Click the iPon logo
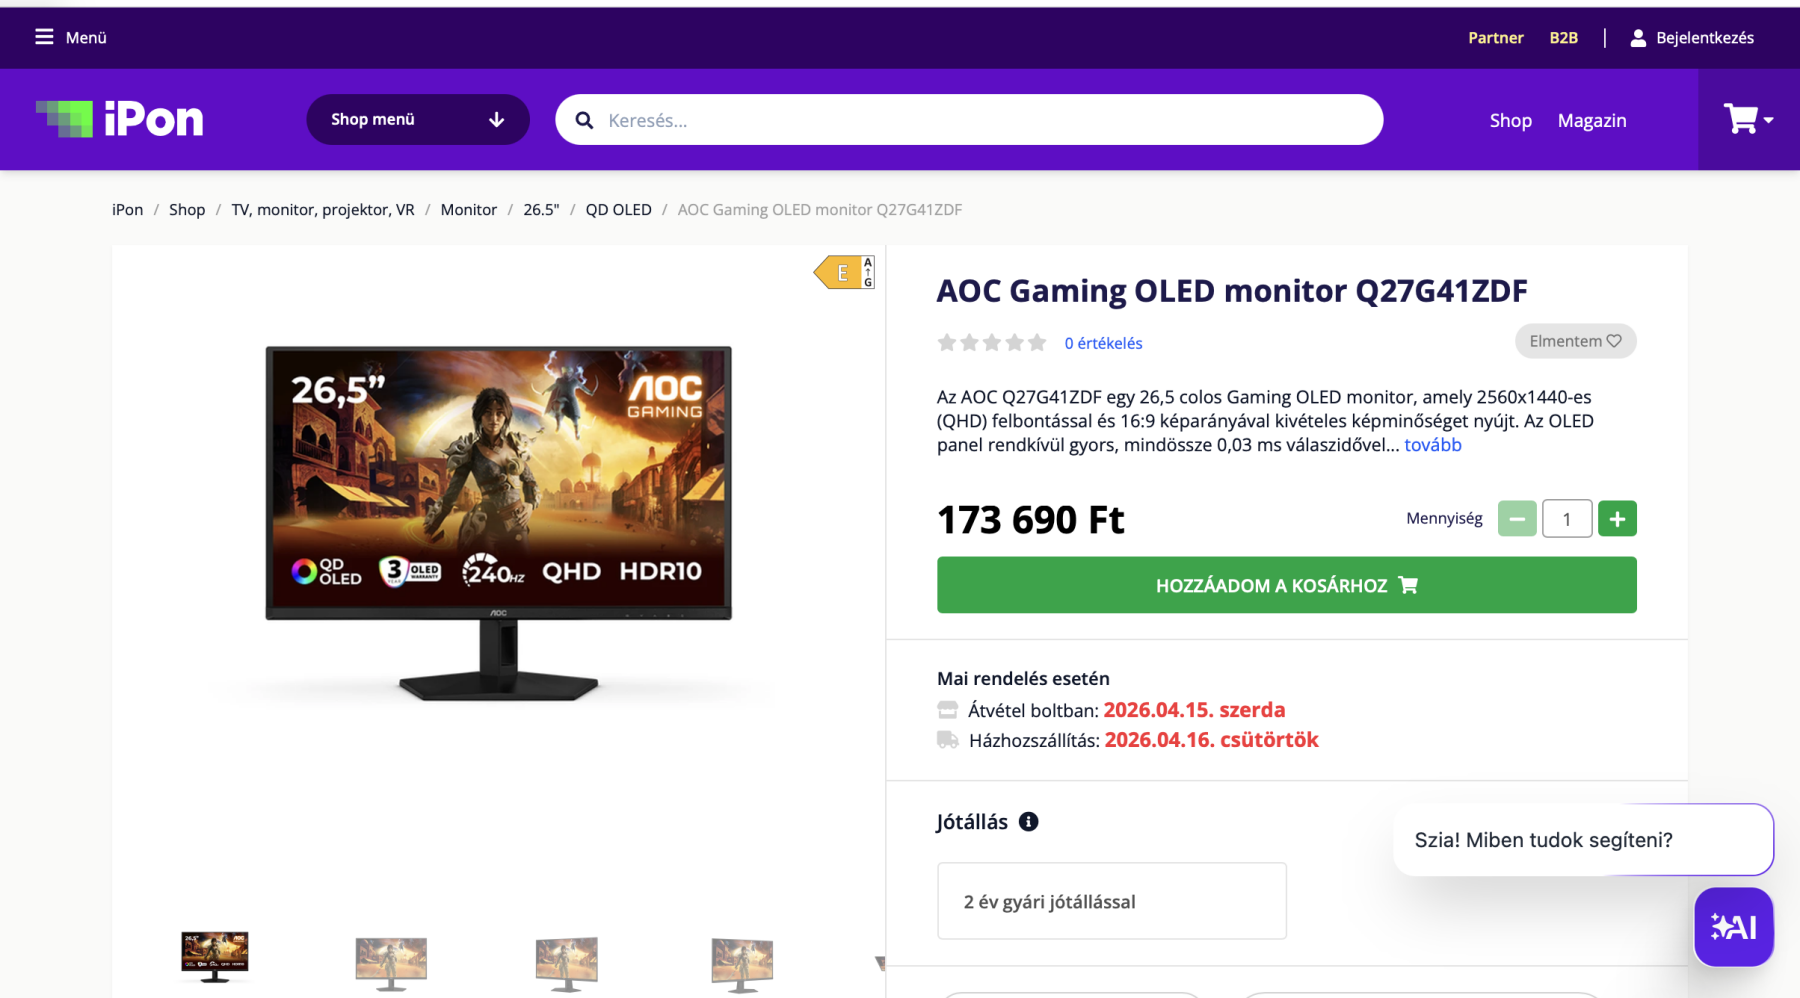Image resolution: width=1800 pixels, height=998 pixels. click(x=120, y=119)
